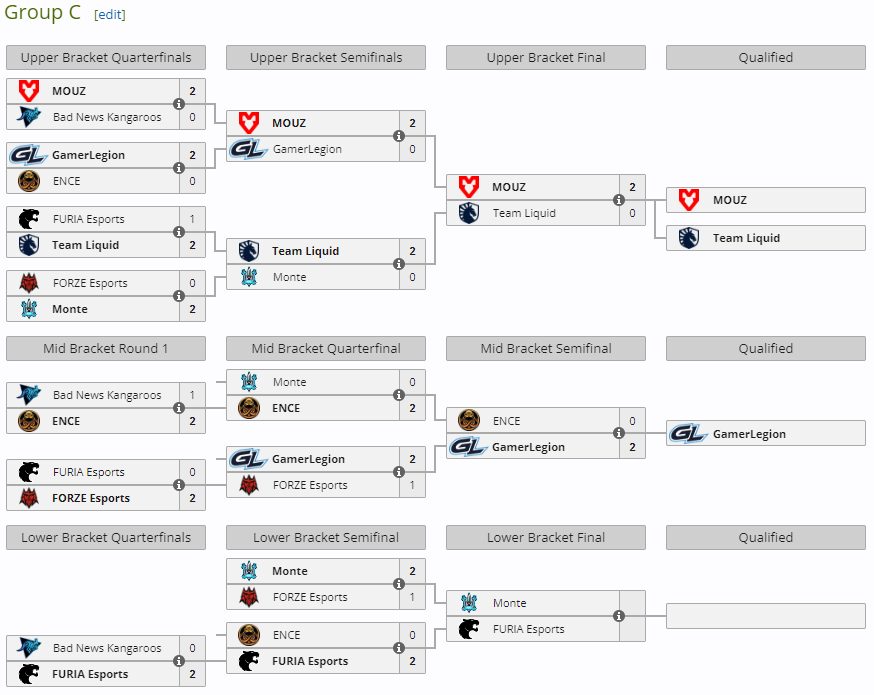Click Team Liquid logo in Qualified column

pos(689,238)
